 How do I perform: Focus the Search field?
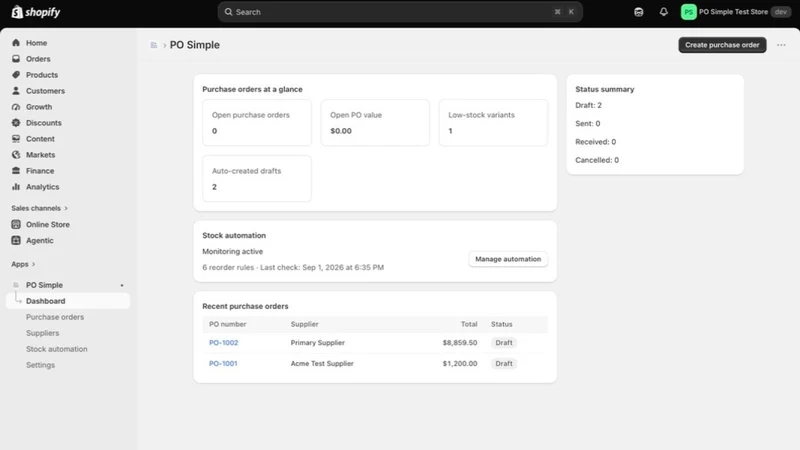(400, 12)
